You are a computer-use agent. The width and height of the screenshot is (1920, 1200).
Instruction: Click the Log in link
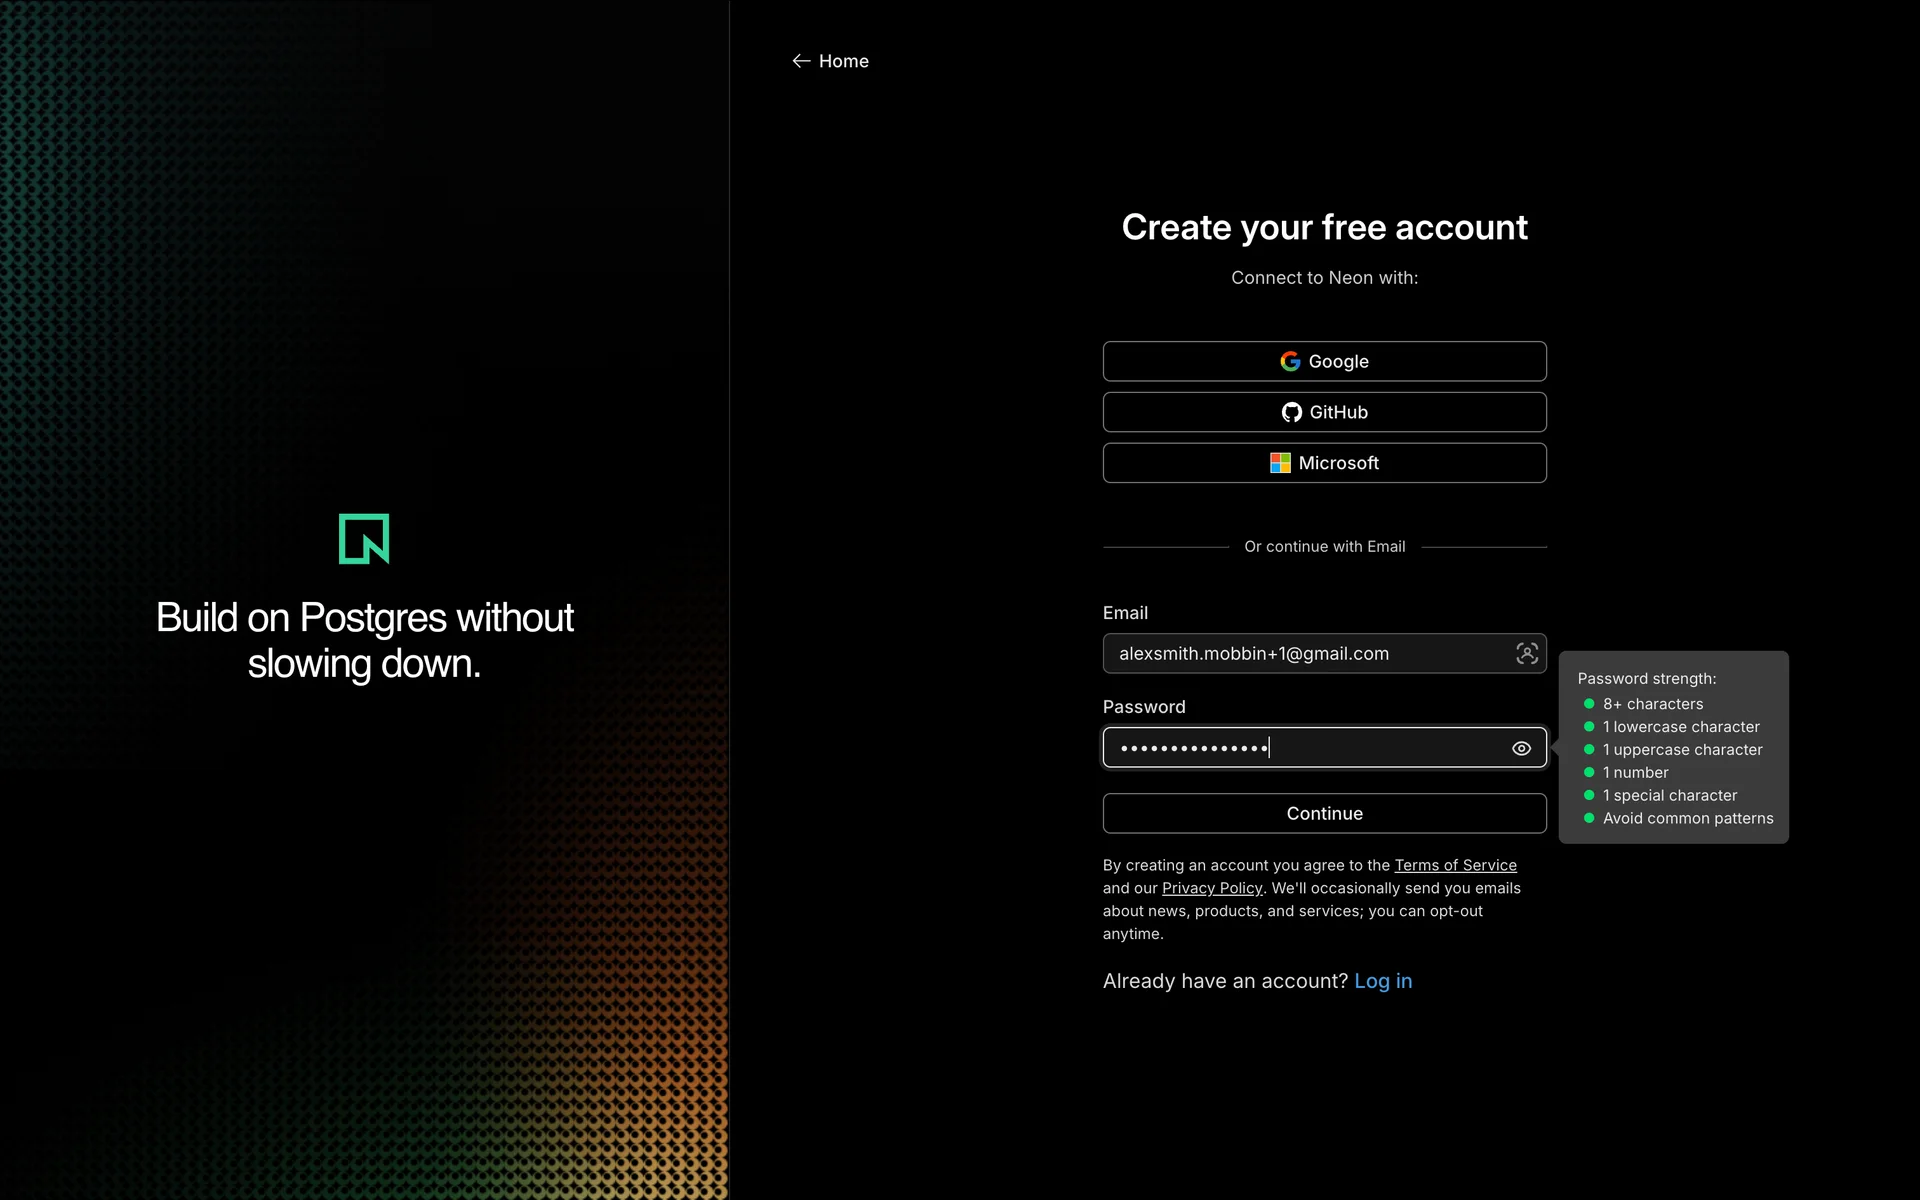(1383, 981)
